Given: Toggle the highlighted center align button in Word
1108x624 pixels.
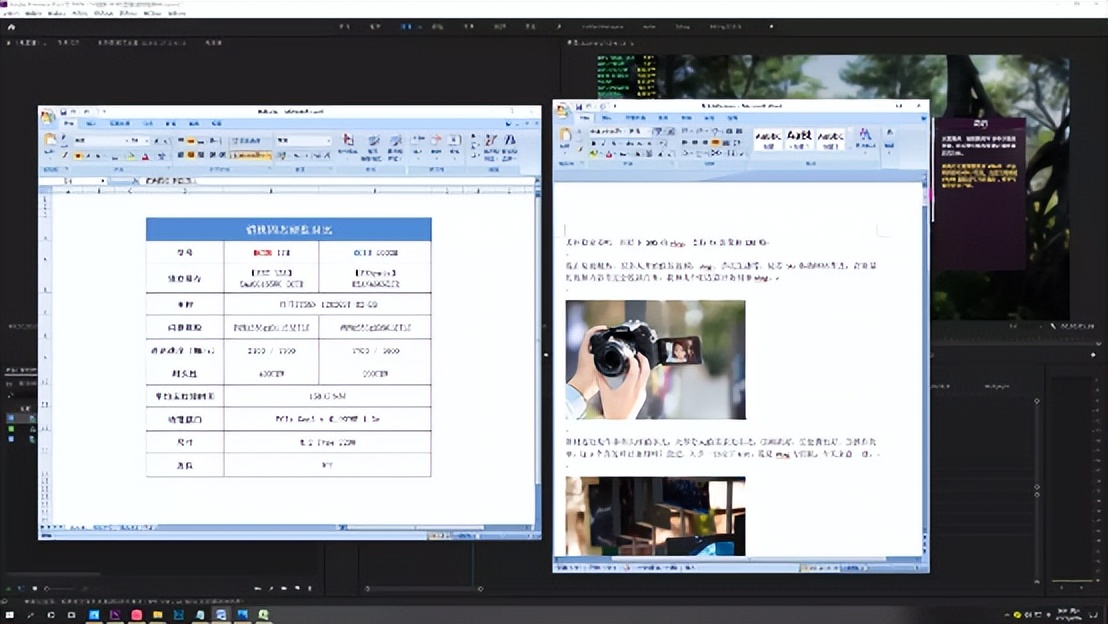Looking at the screenshot, I should (715, 142).
